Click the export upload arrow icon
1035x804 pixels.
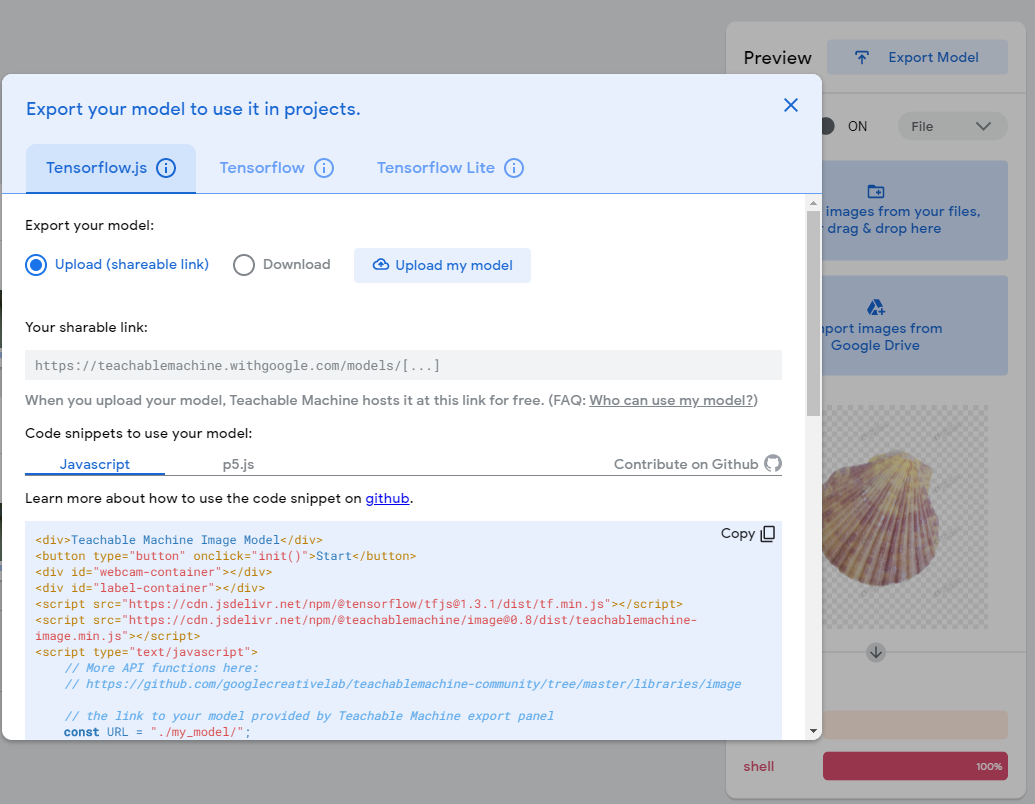(x=862, y=57)
